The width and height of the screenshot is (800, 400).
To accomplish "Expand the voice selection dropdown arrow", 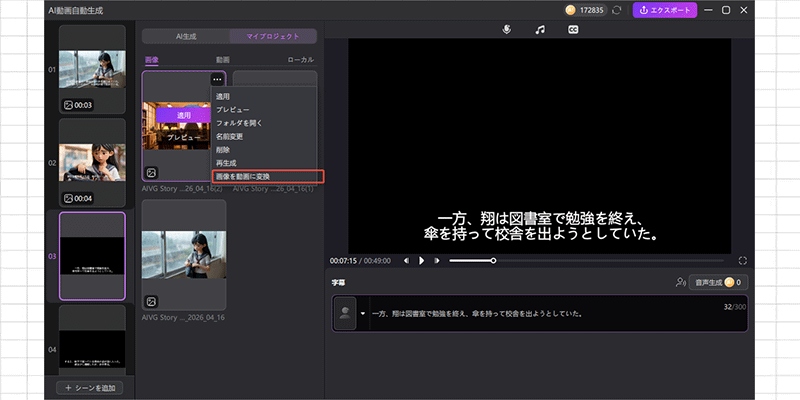I will pos(363,313).
